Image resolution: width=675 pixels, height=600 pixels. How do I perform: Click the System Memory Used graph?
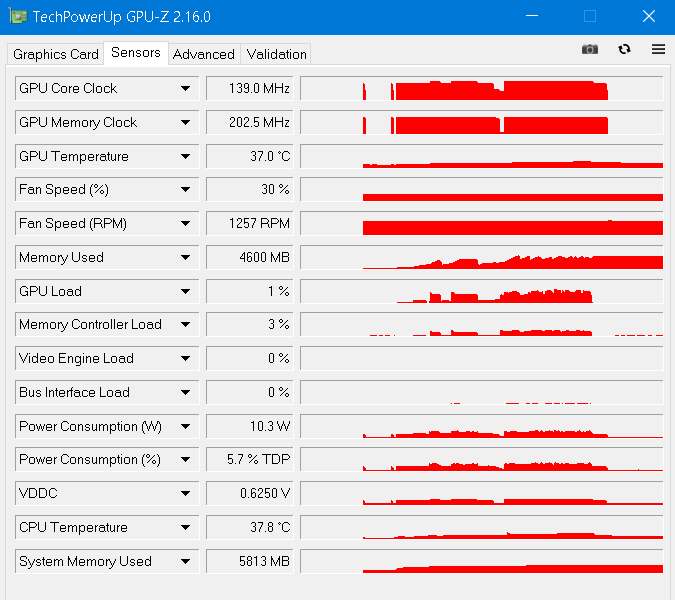click(482, 561)
